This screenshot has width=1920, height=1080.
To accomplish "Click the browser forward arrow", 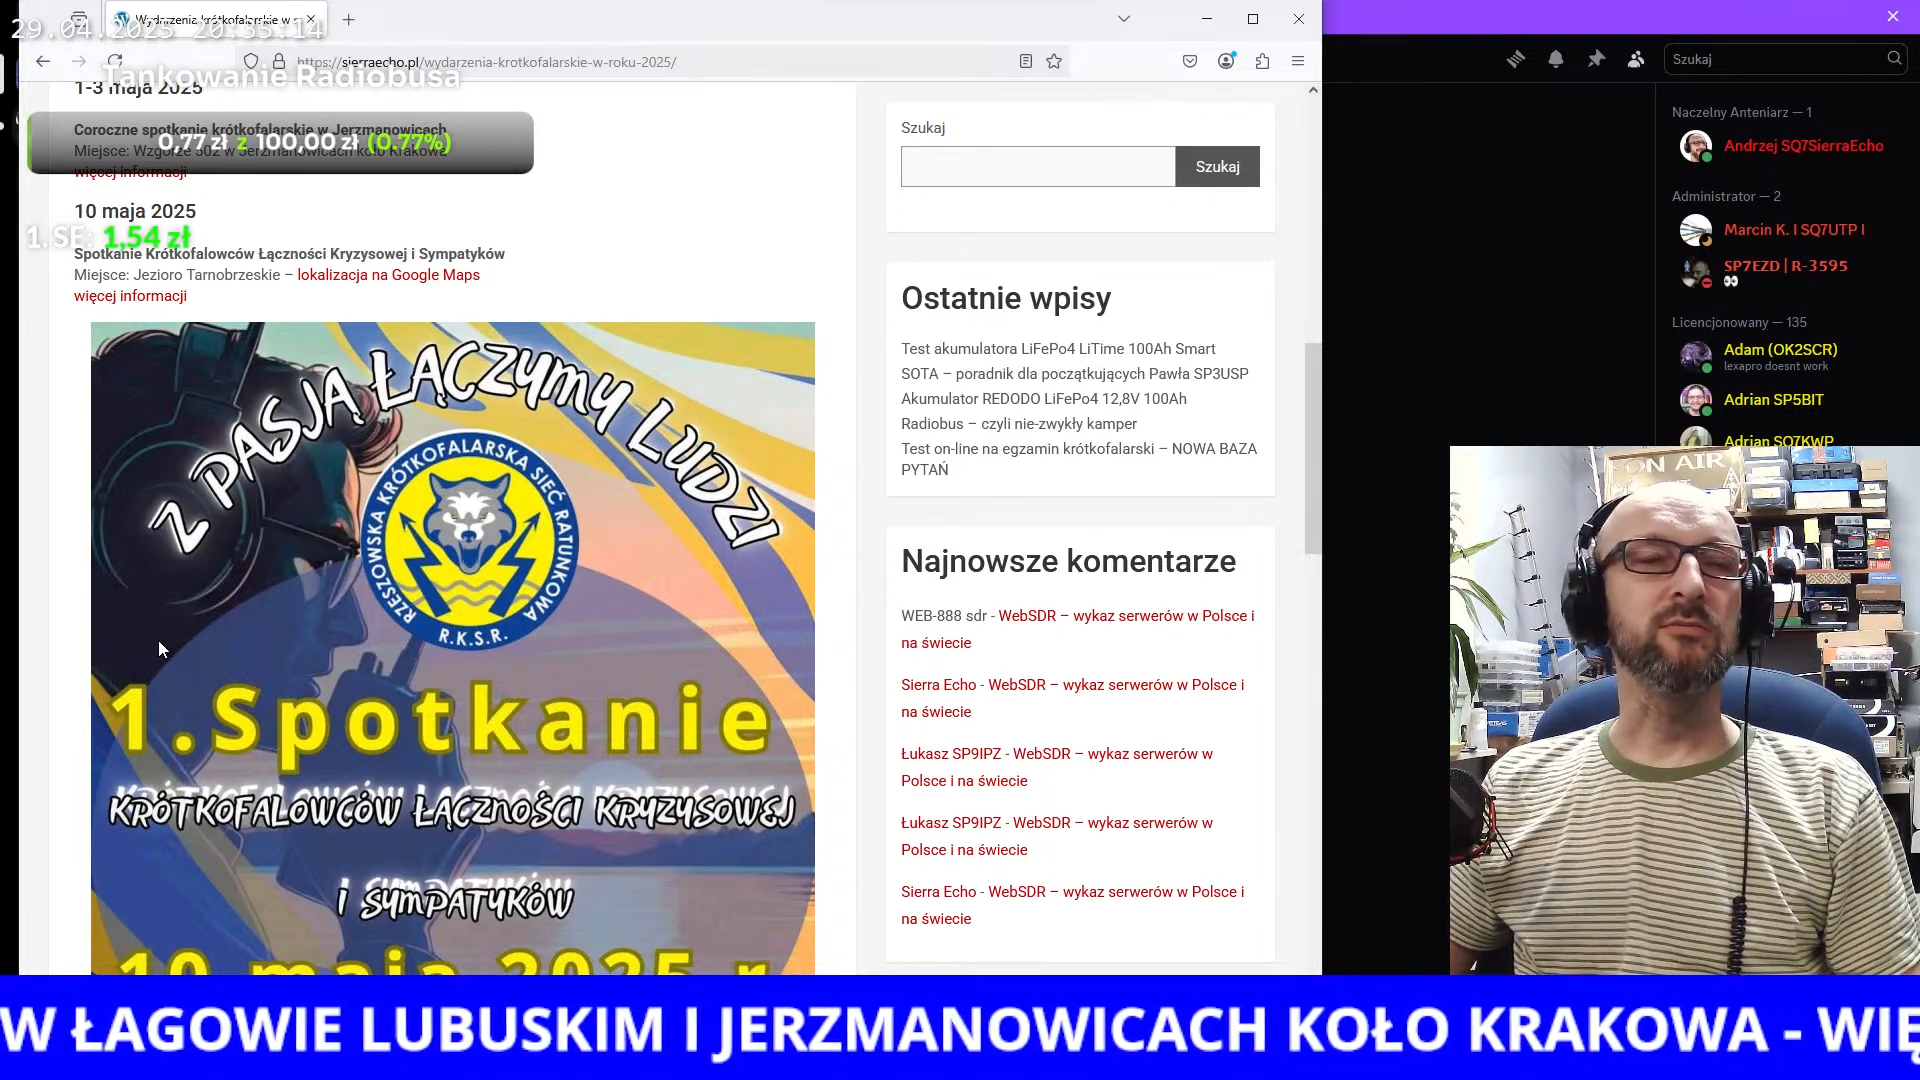I will click(x=79, y=61).
